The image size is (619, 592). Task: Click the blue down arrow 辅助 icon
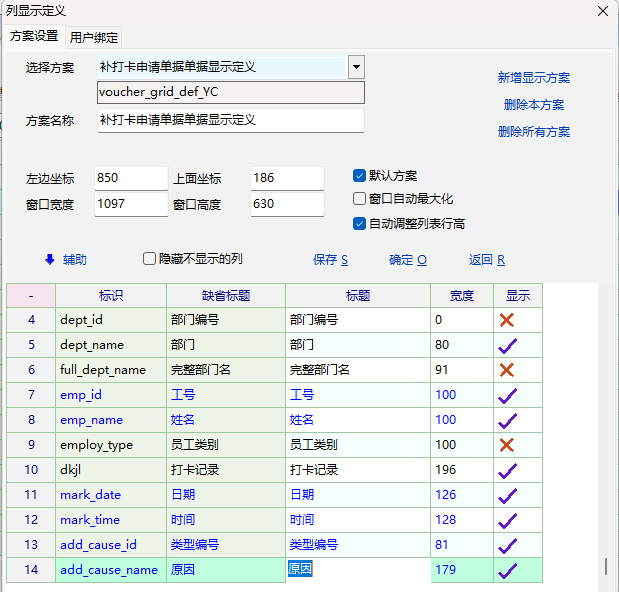[49, 259]
